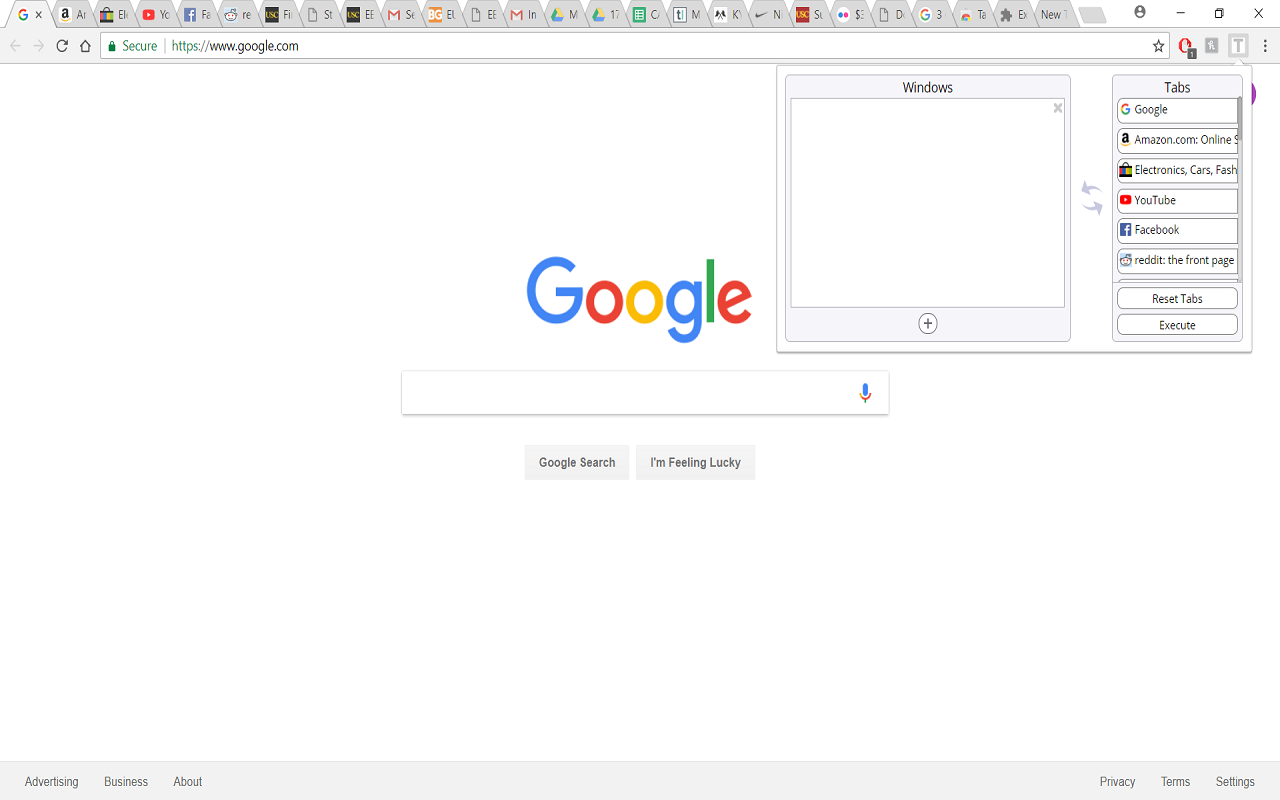Switch to the green Sheets tab
The width and height of the screenshot is (1280, 800).
[x=646, y=15]
